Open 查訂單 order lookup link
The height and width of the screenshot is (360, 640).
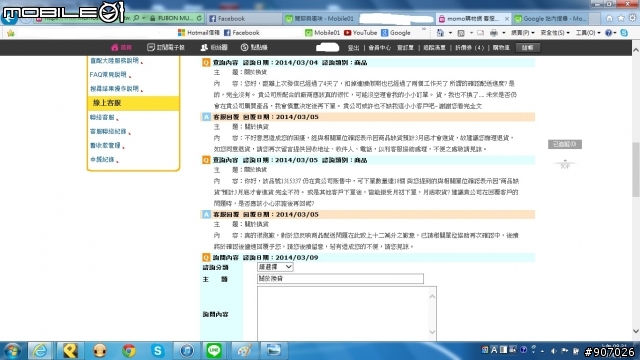405,48
